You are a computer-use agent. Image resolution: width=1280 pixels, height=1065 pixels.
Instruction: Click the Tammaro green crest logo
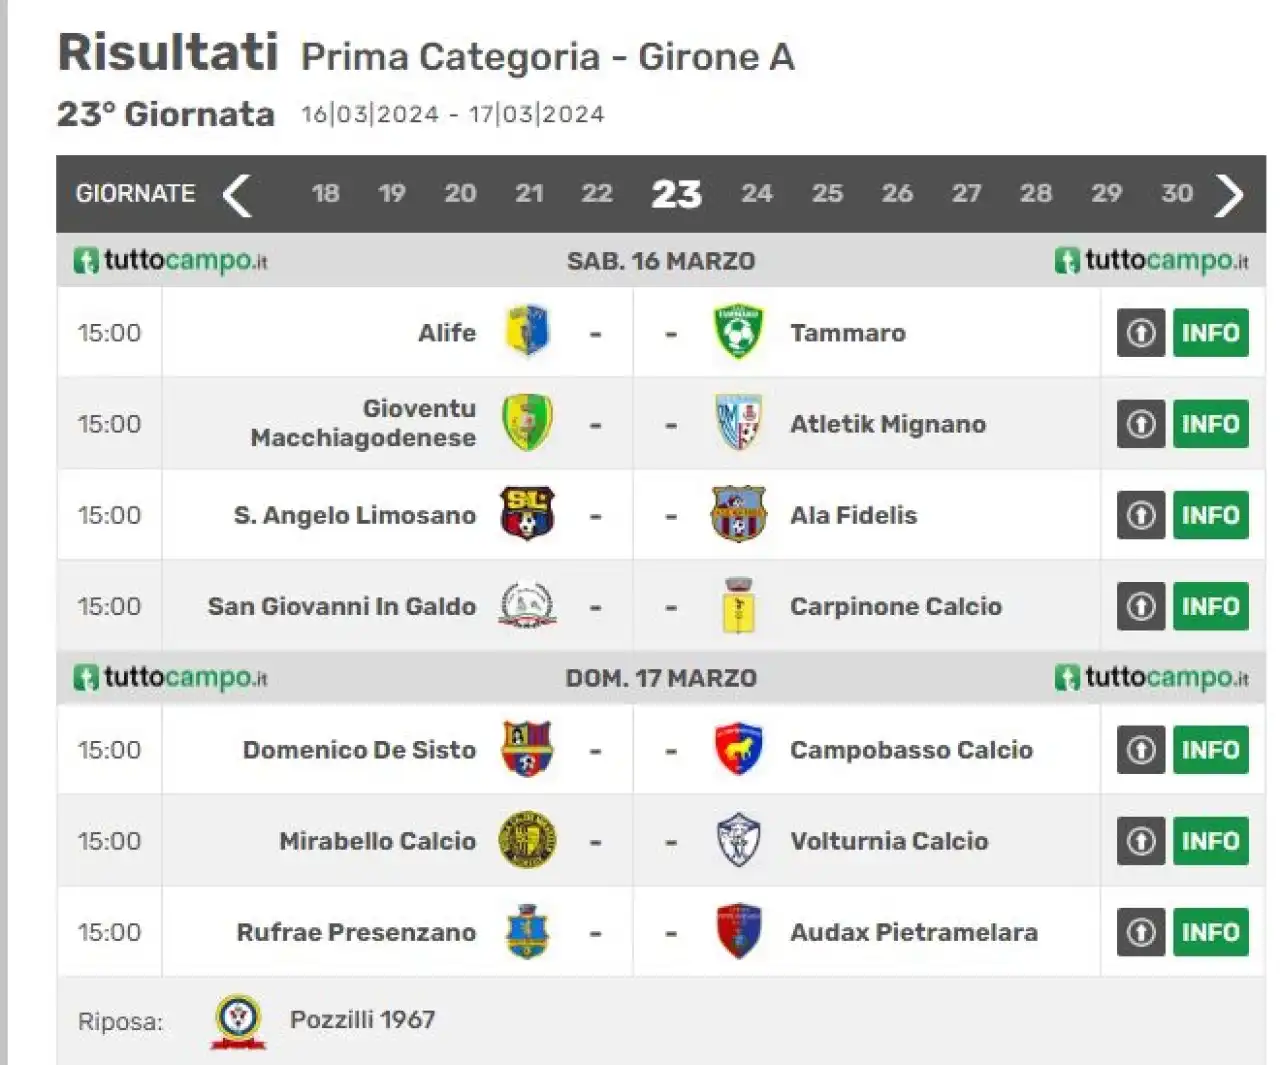pyautogui.click(x=739, y=332)
